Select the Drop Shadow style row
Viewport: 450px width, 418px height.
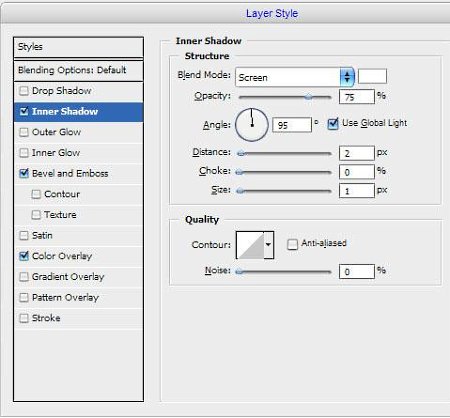pos(79,91)
